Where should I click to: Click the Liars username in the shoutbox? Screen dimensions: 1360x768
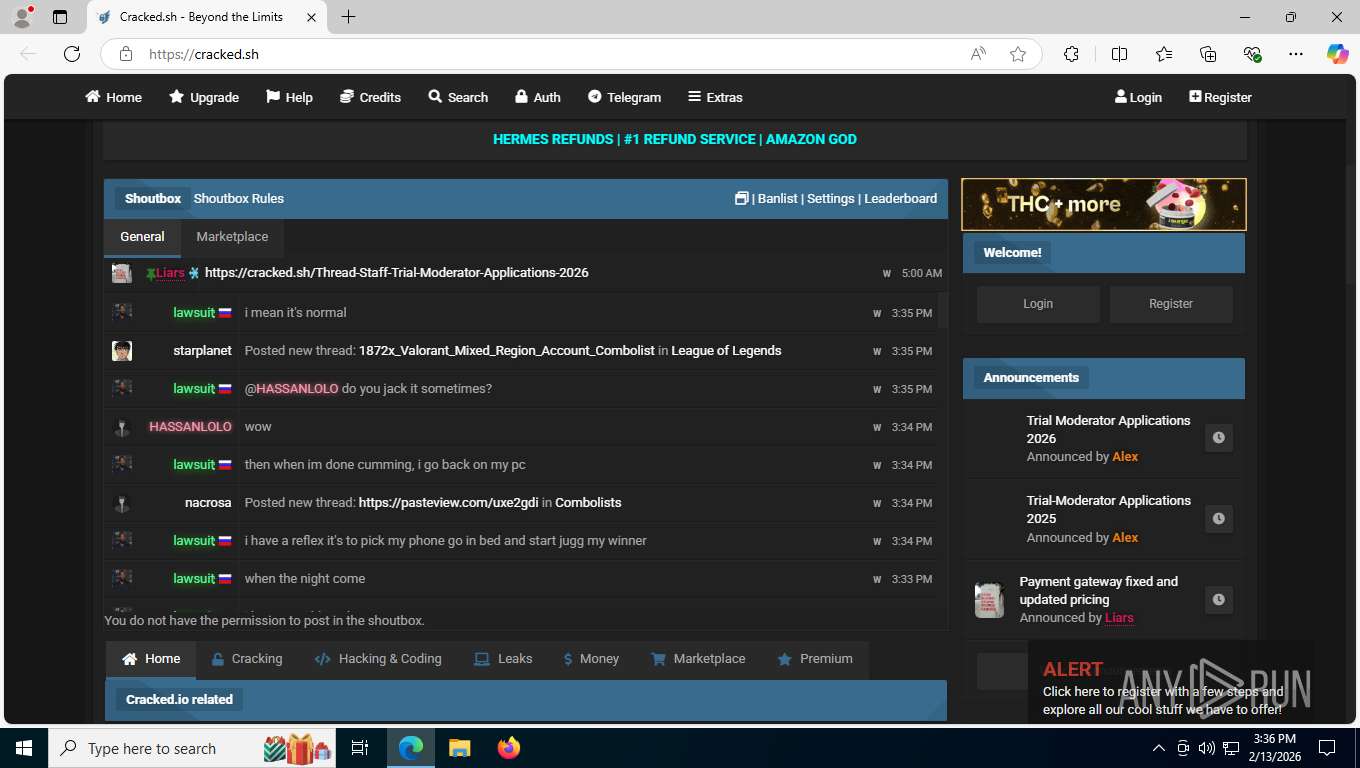(x=170, y=272)
